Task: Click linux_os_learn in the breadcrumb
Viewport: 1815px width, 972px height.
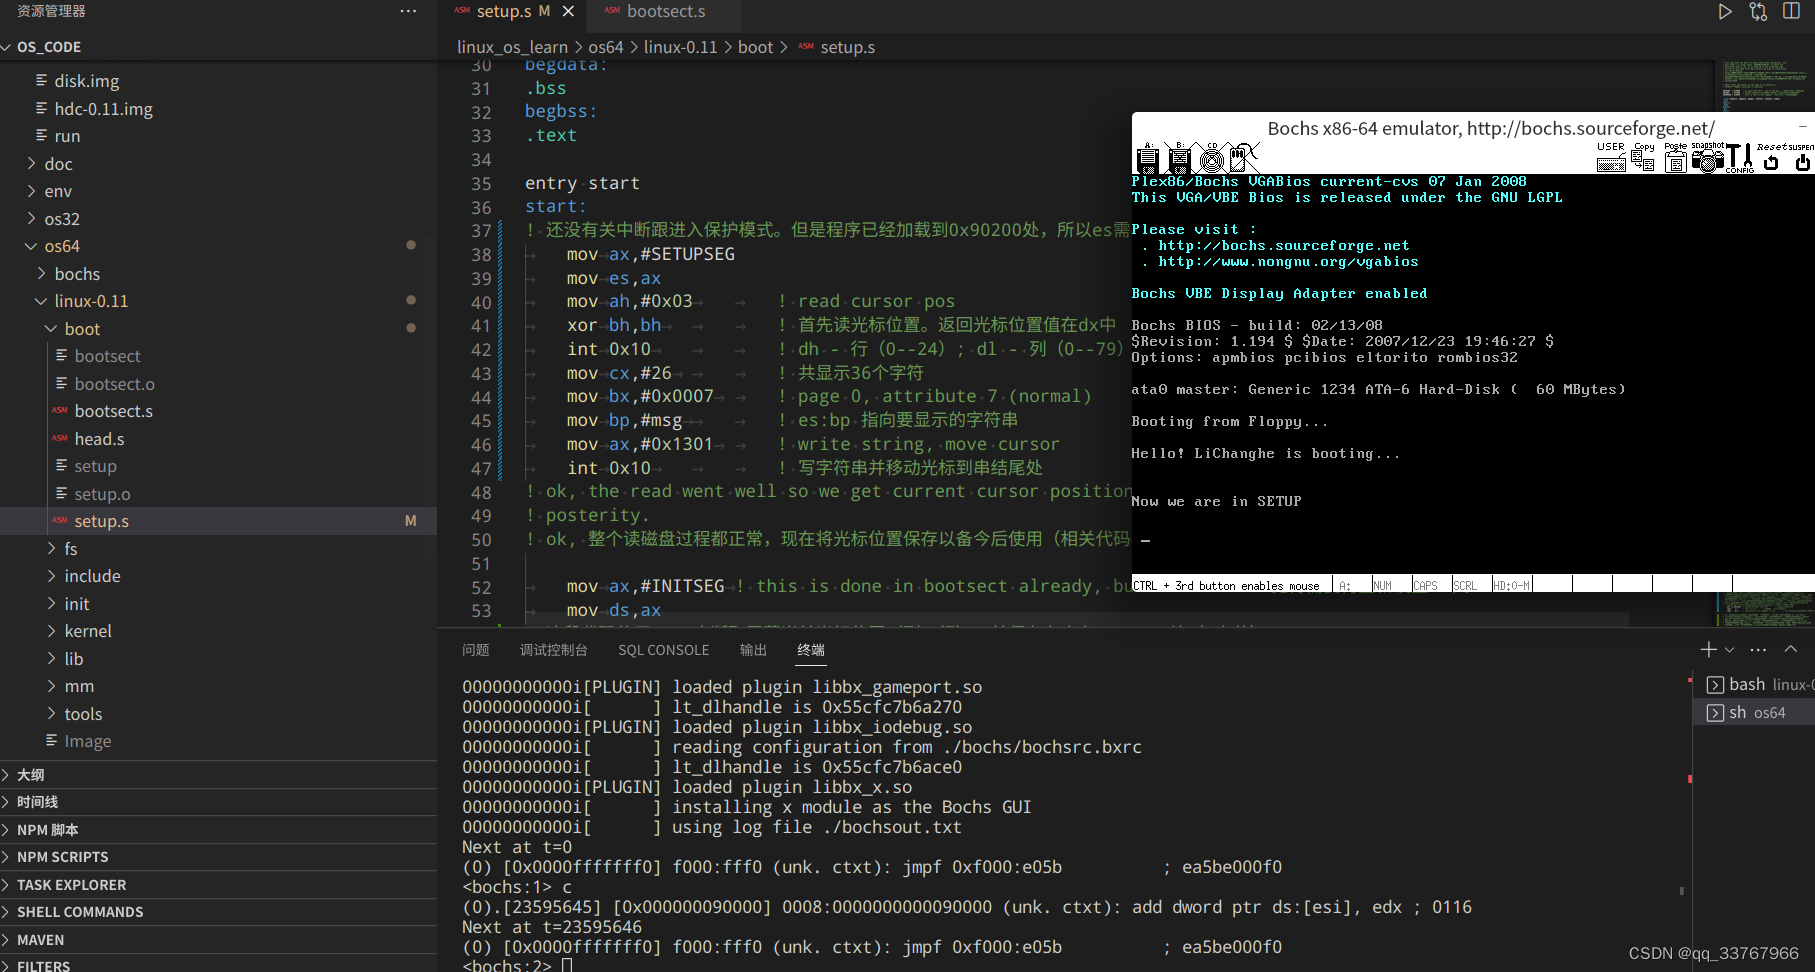Action: tap(512, 47)
